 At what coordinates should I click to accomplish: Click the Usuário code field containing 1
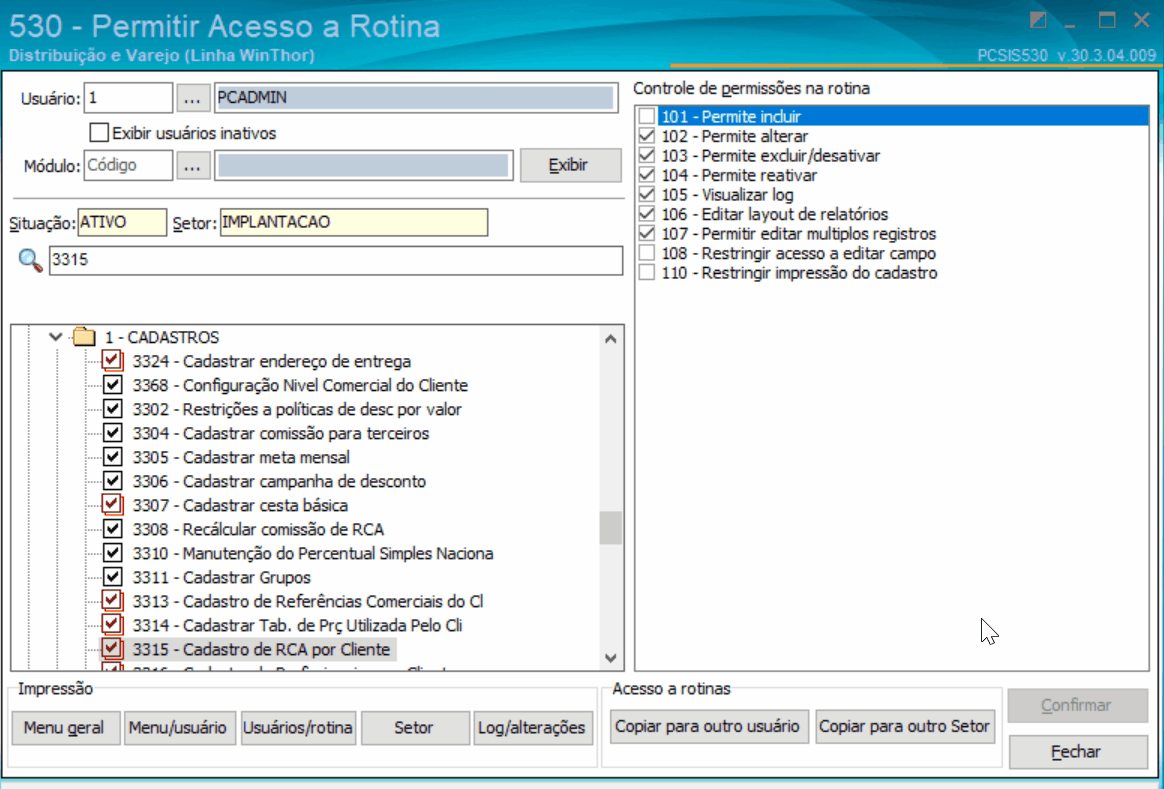[128, 98]
